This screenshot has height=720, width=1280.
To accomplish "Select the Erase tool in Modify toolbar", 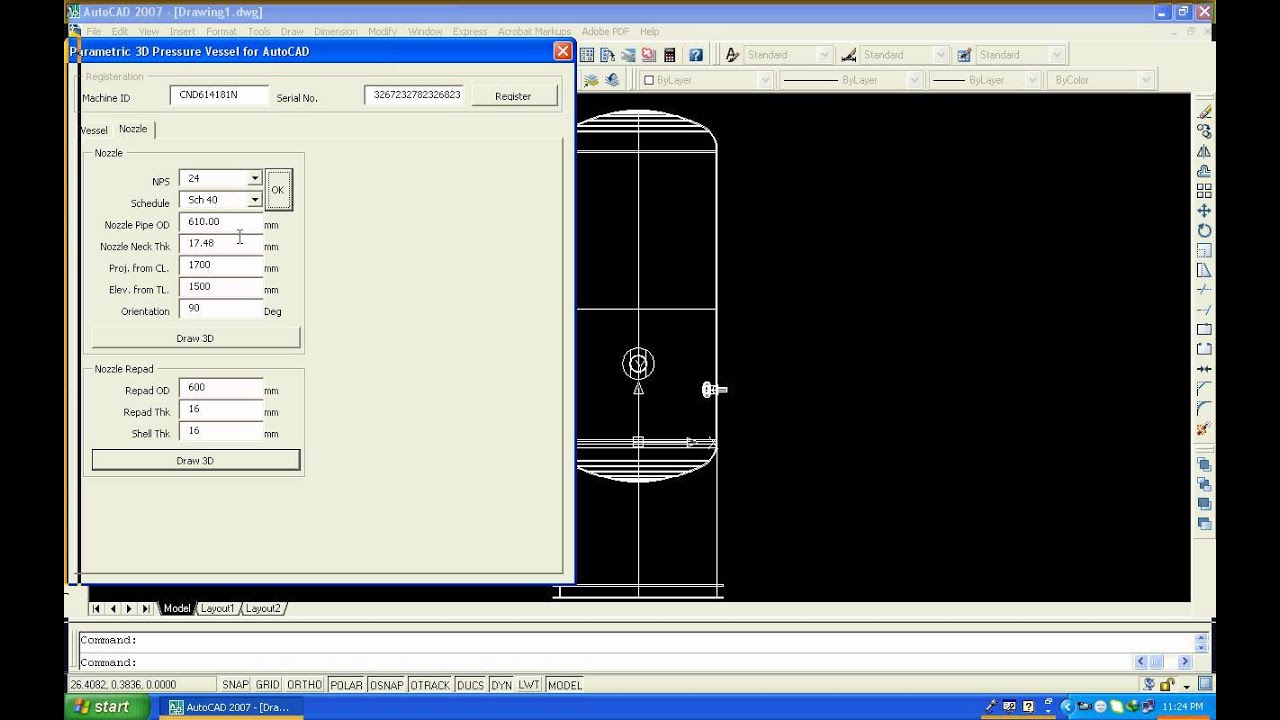I will (1204, 111).
